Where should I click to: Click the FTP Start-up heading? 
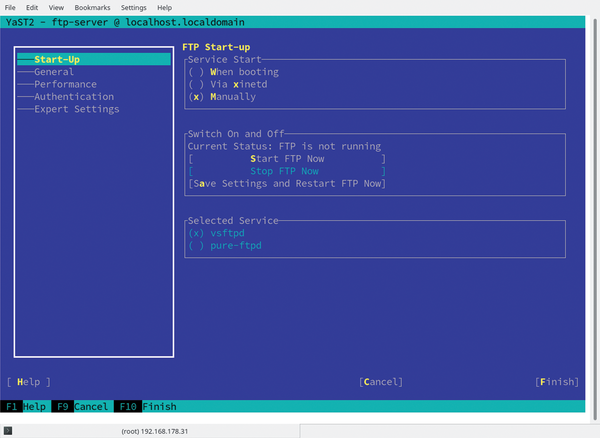click(x=216, y=47)
